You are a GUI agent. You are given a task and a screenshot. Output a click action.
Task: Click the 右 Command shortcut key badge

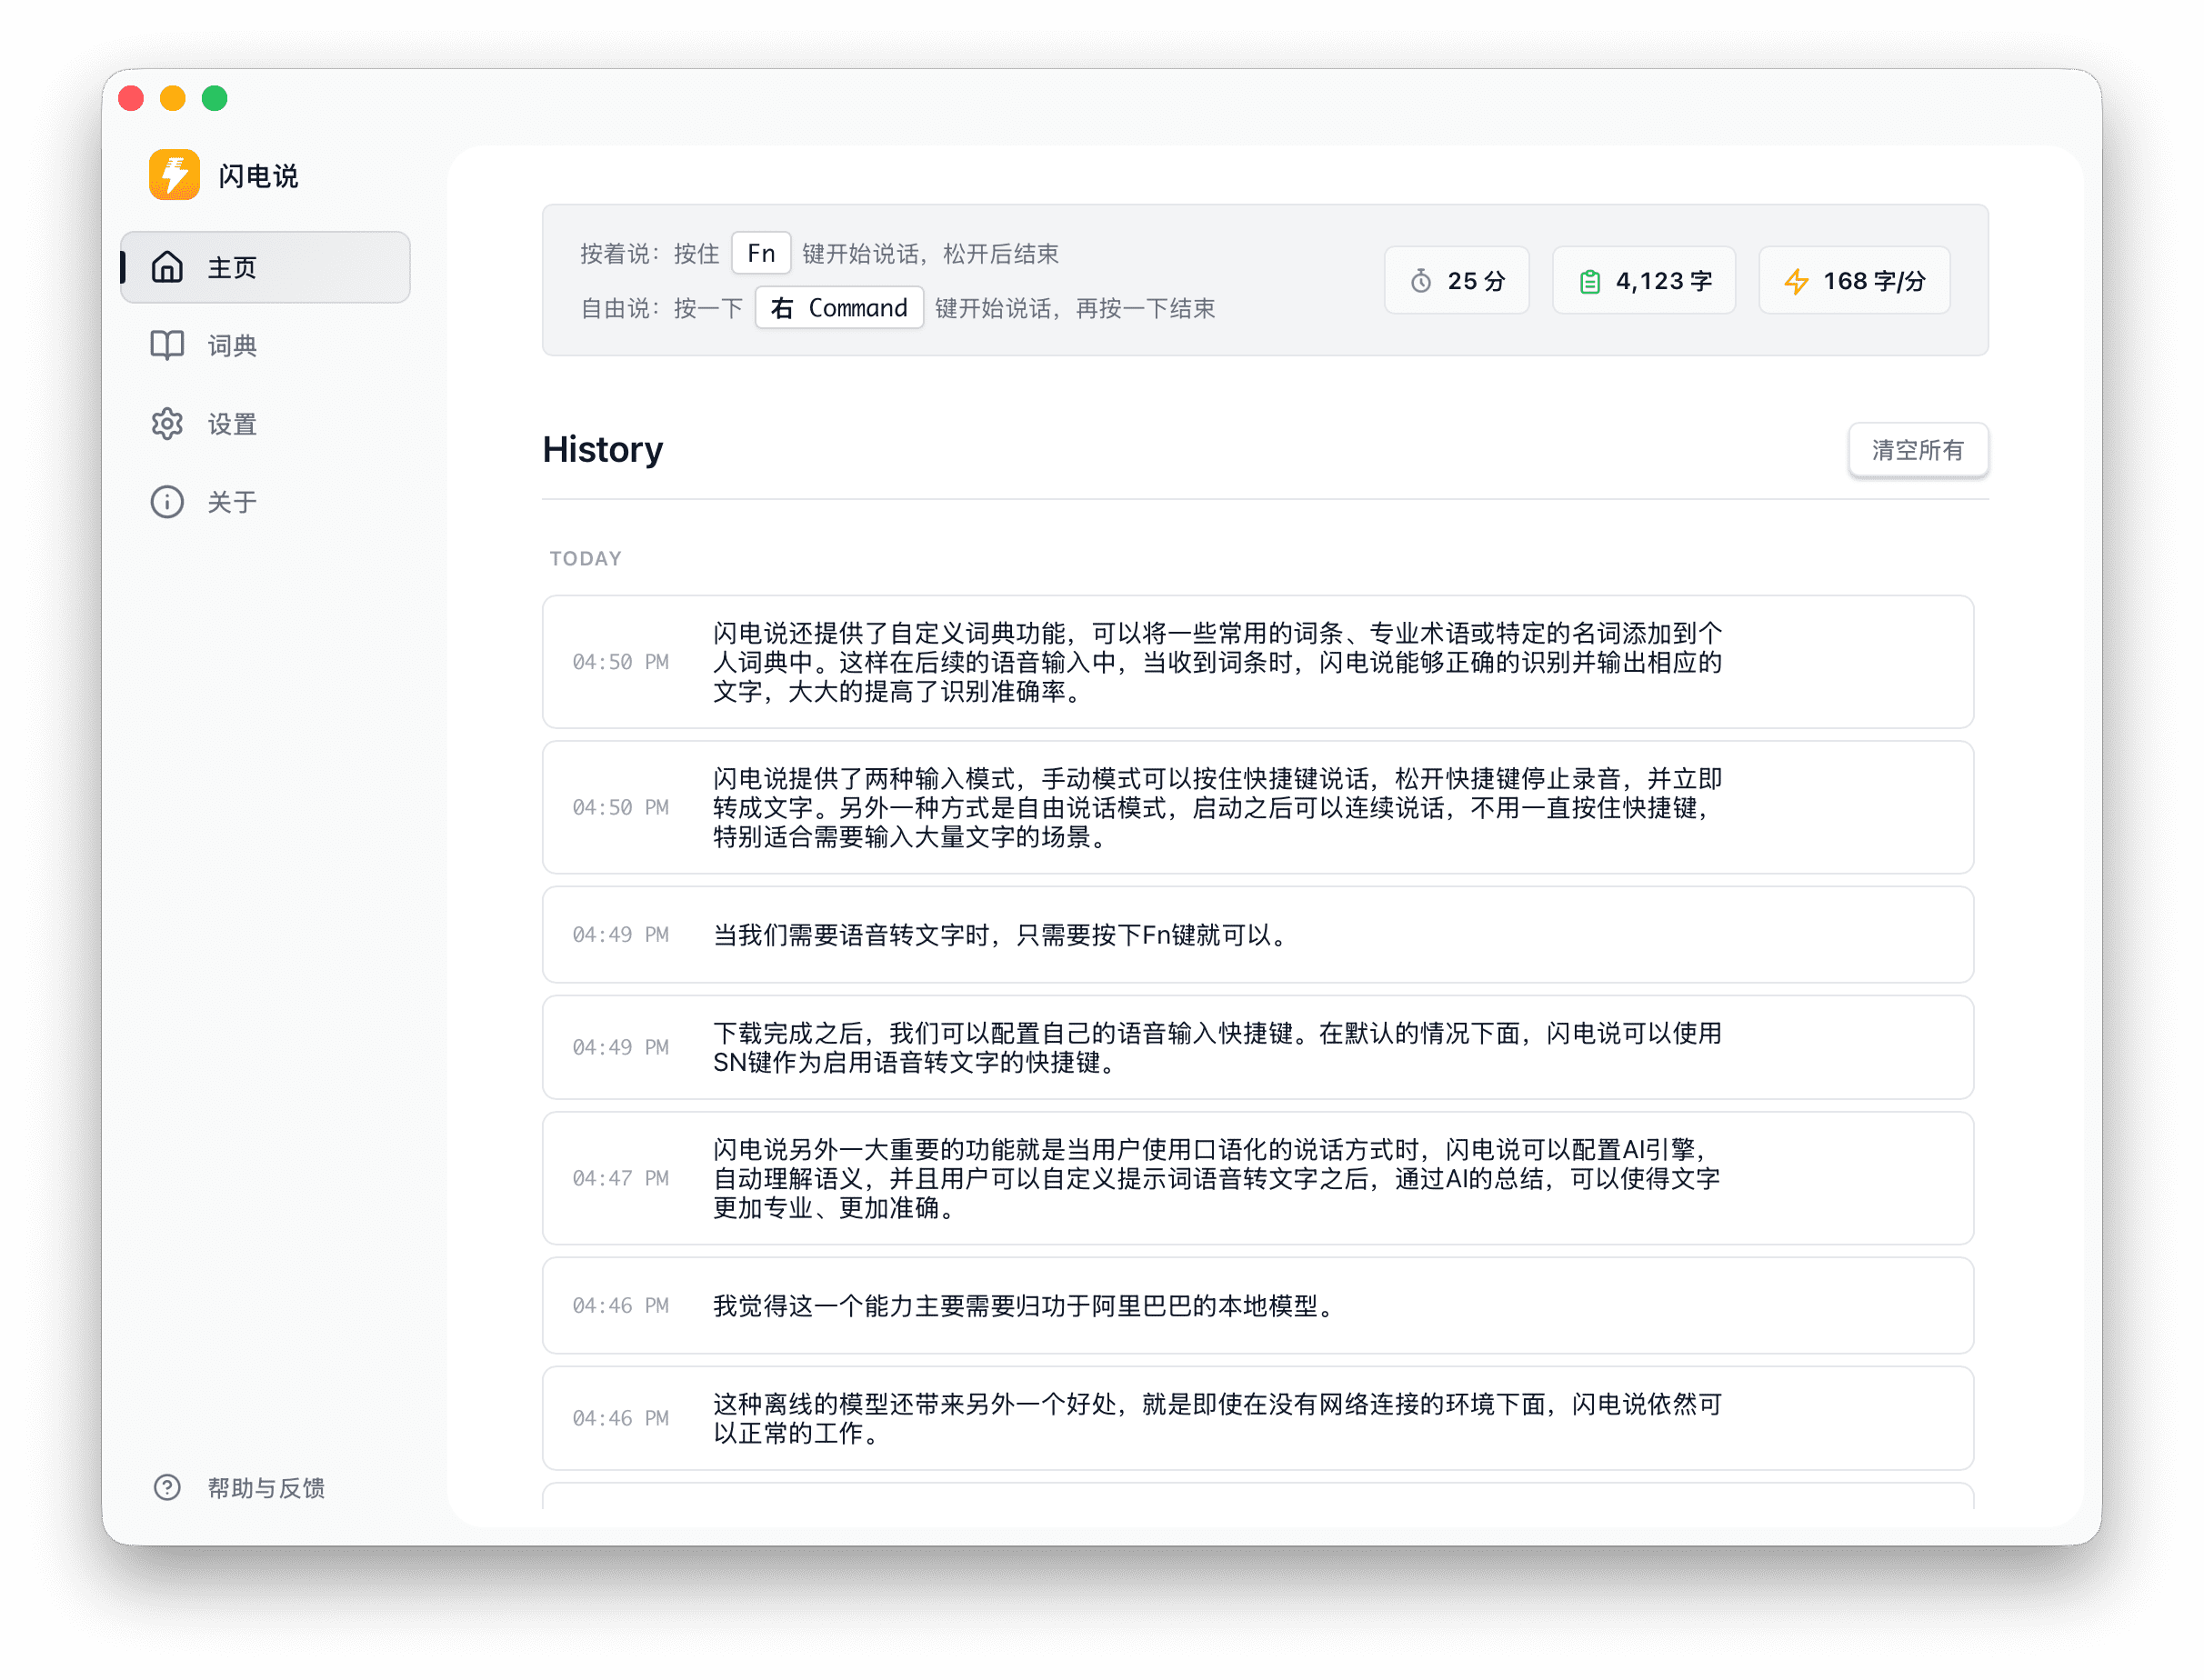pyautogui.click(x=839, y=308)
